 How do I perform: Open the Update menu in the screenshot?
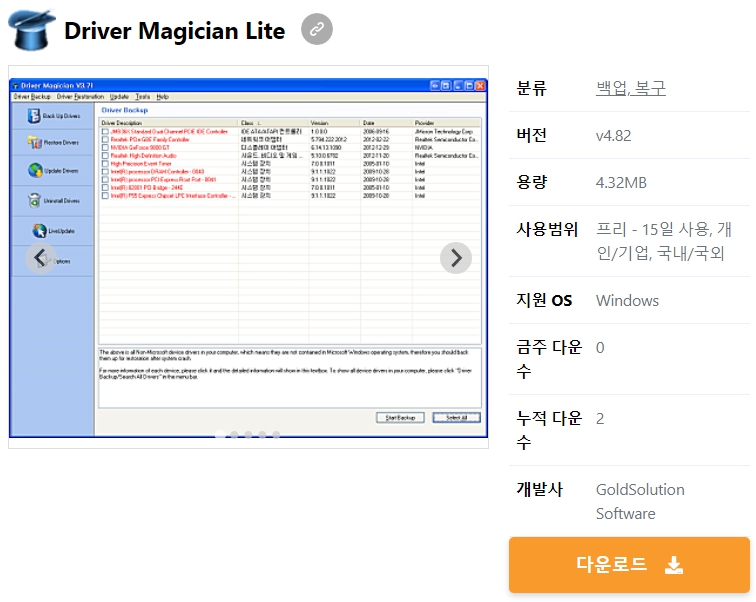(x=119, y=97)
